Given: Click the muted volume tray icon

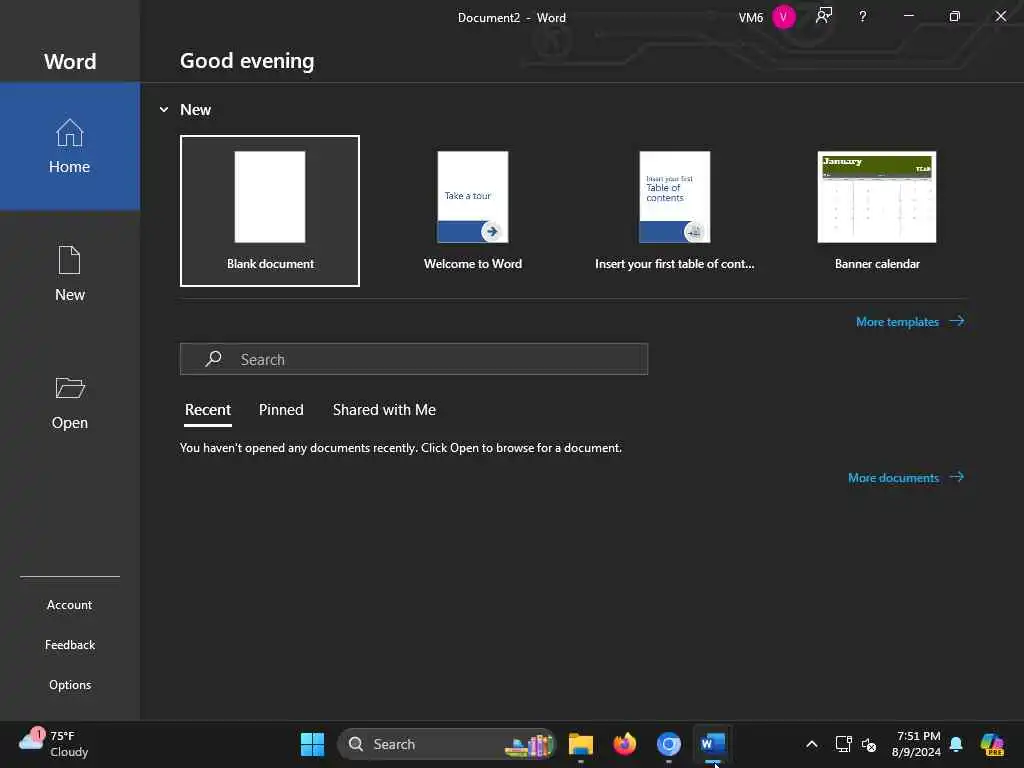Looking at the screenshot, I should point(869,744).
